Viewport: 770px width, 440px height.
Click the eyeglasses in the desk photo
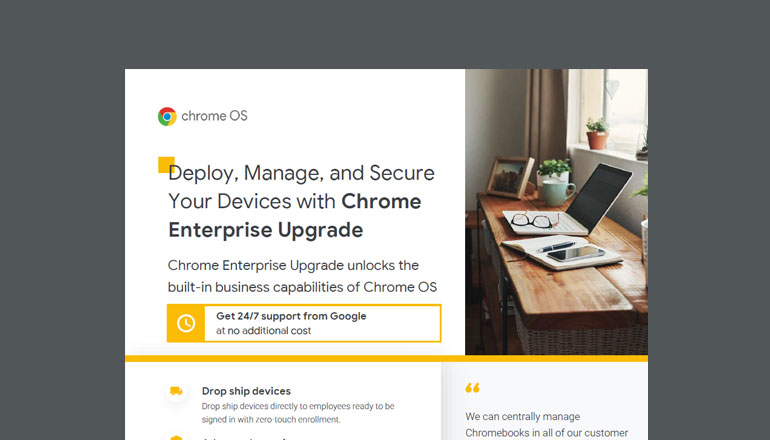529,220
